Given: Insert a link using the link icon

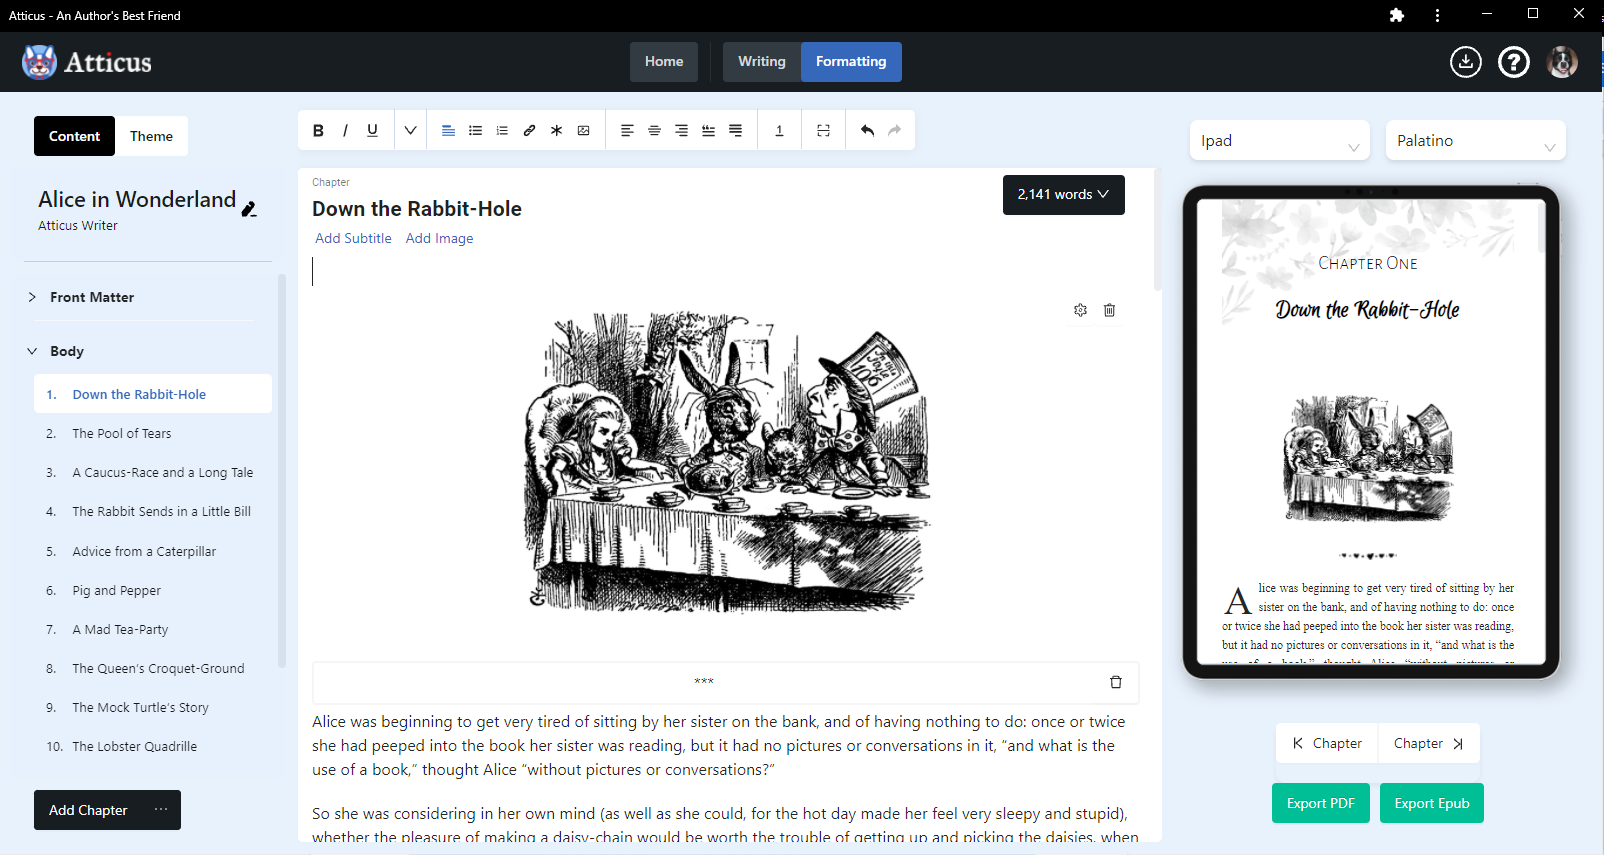Looking at the screenshot, I should coord(529,130).
